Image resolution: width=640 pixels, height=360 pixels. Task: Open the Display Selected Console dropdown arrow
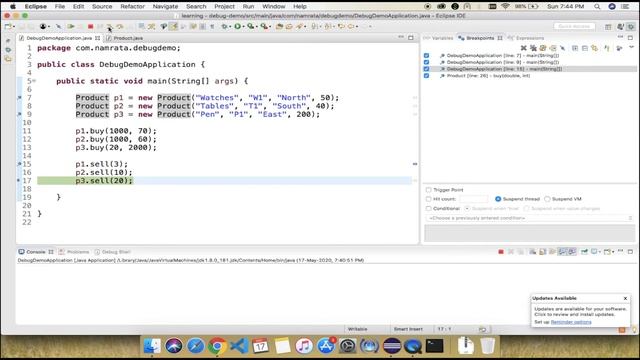click(x=600, y=252)
